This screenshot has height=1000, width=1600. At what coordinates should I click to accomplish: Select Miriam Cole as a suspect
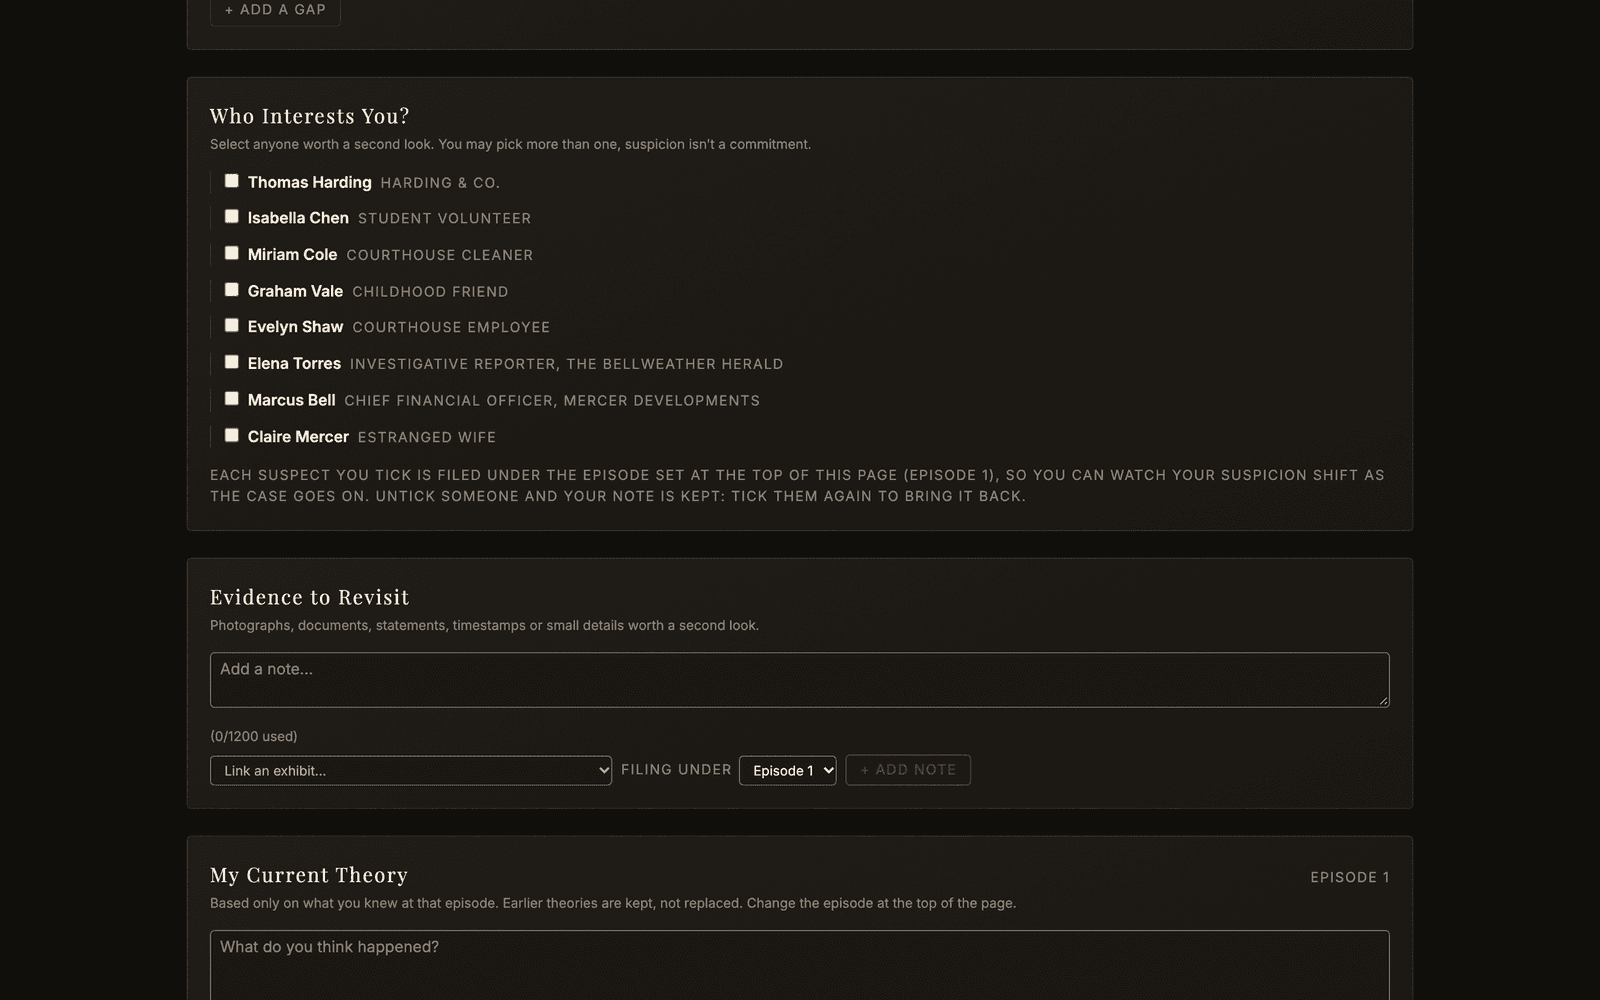coord(231,253)
